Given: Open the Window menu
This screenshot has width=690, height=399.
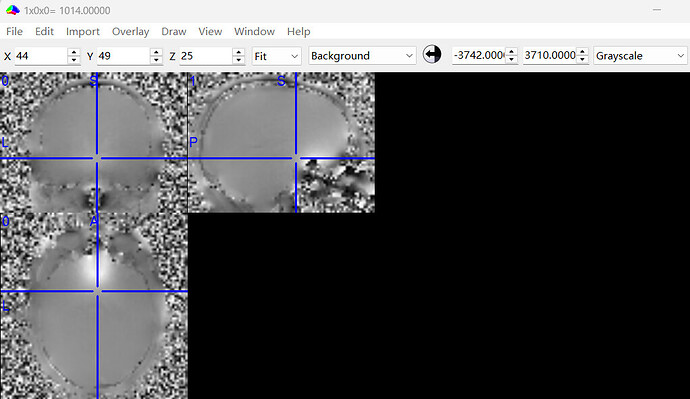Looking at the screenshot, I should (254, 31).
